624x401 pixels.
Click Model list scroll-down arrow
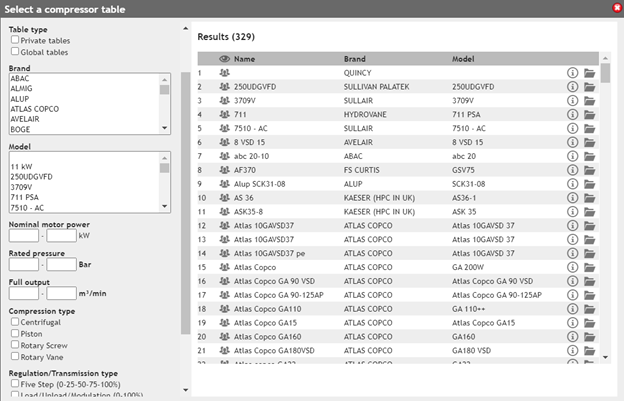164,206
